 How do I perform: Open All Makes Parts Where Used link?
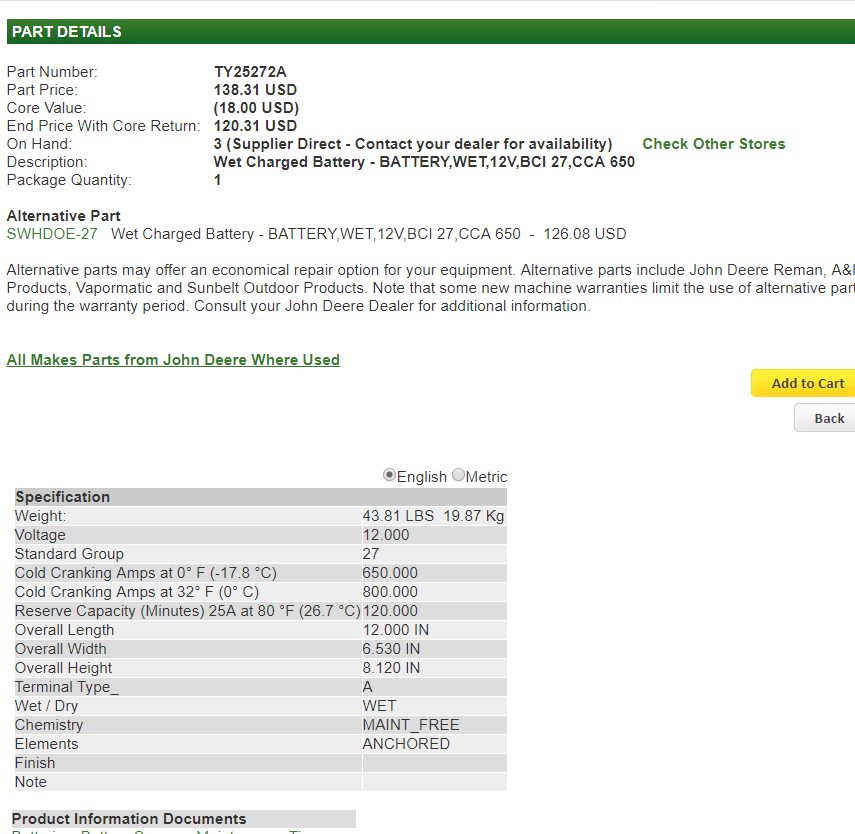173,360
